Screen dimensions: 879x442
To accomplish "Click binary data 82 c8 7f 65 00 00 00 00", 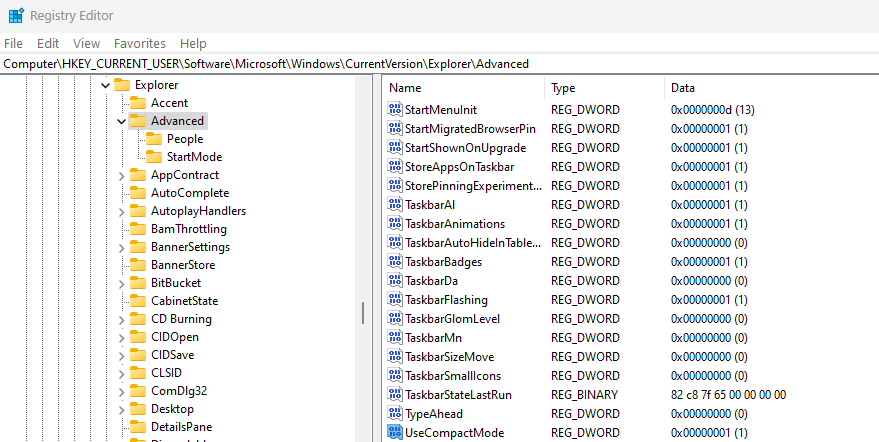I will [x=728, y=395].
